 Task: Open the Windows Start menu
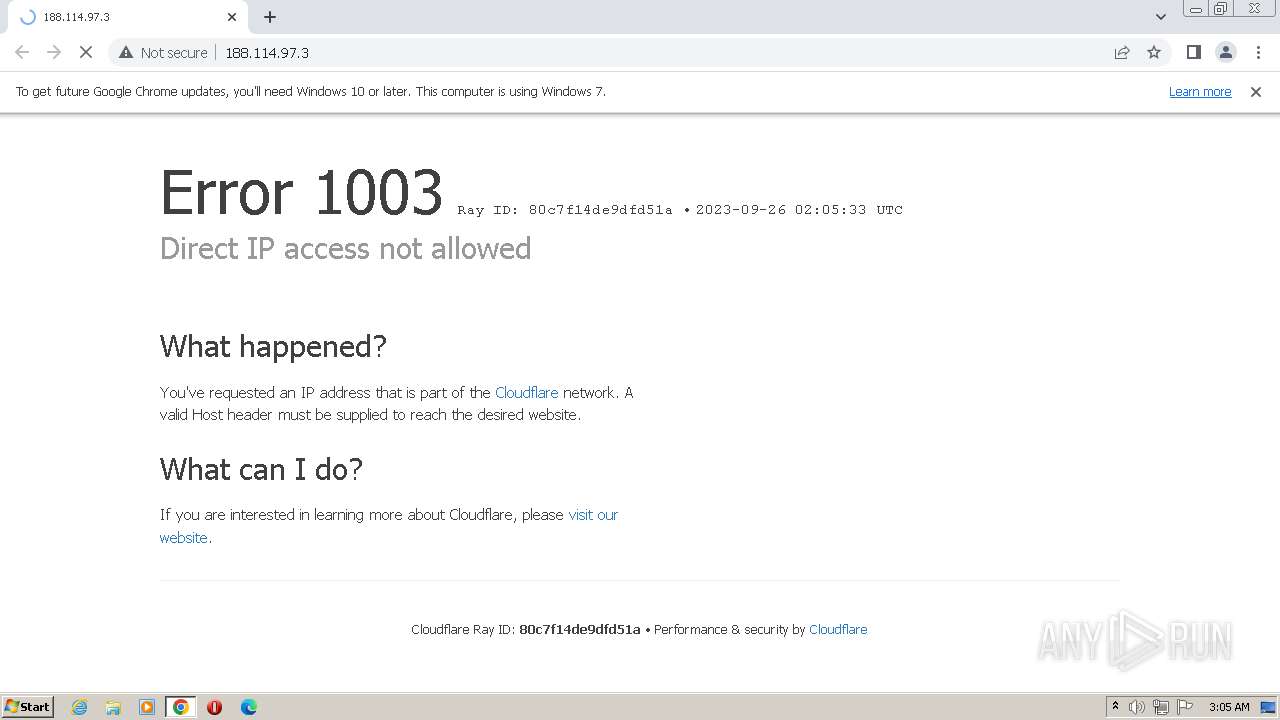click(28, 706)
